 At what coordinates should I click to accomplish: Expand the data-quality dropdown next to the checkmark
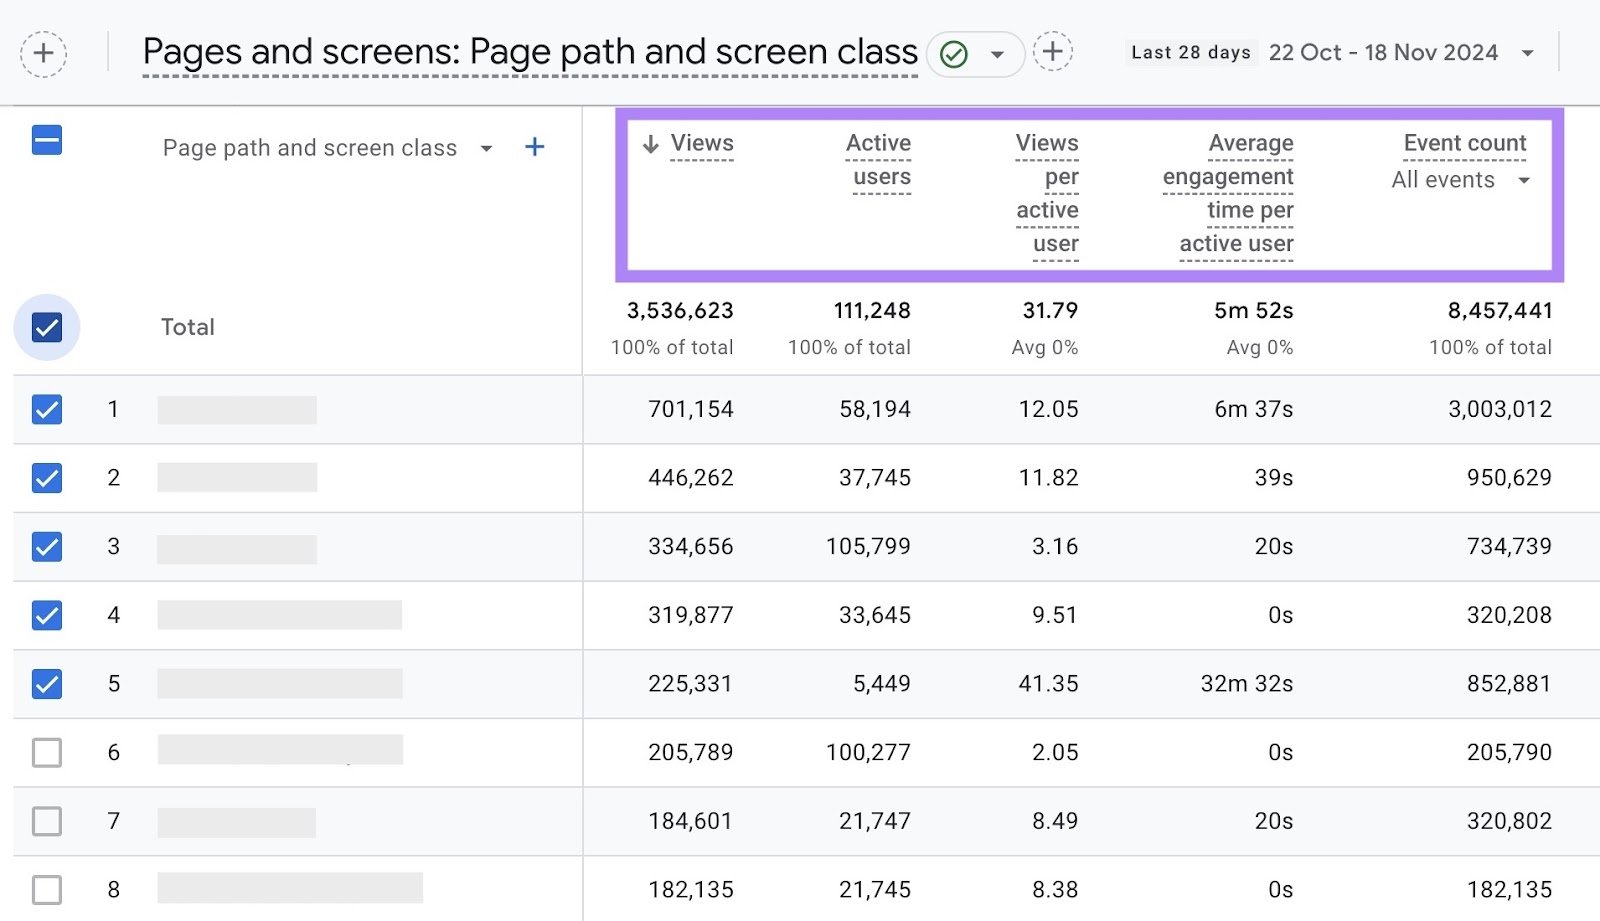[995, 52]
